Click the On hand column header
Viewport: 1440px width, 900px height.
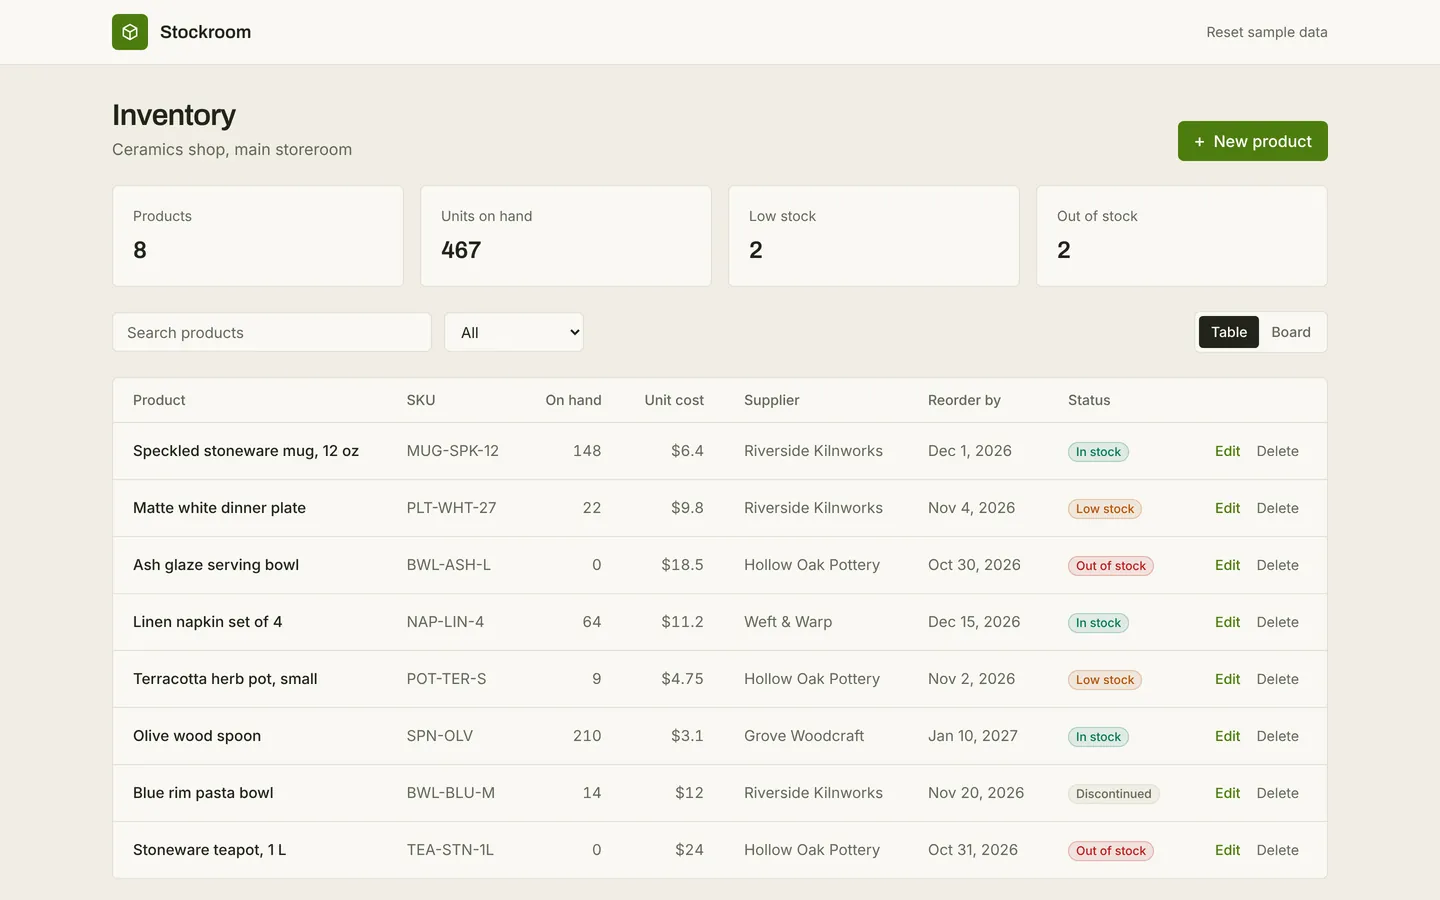(574, 400)
